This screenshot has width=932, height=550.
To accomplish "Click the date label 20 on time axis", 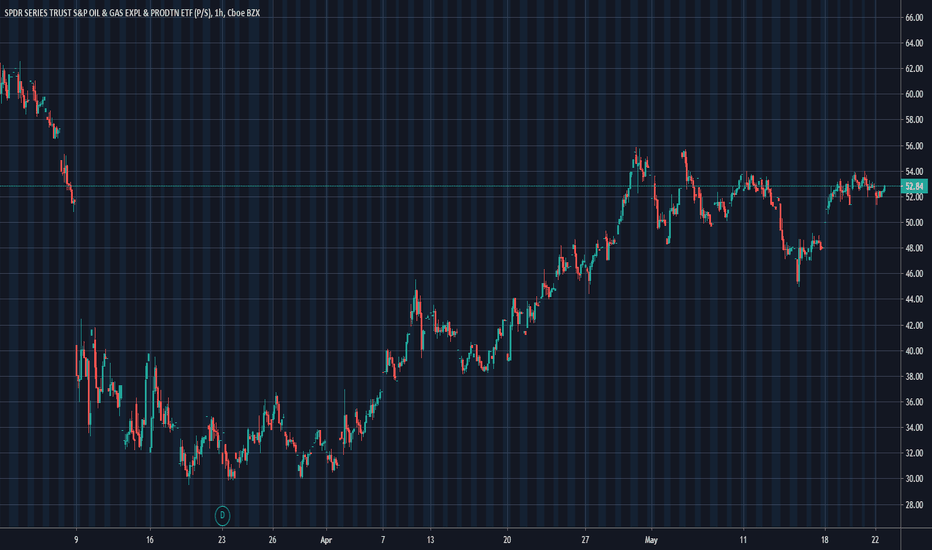I will click(507, 540).
